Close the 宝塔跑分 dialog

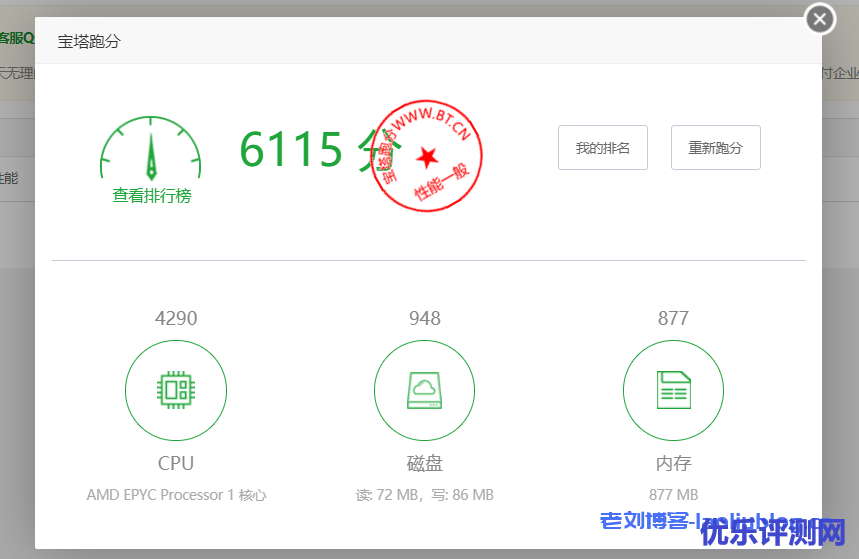820,20
